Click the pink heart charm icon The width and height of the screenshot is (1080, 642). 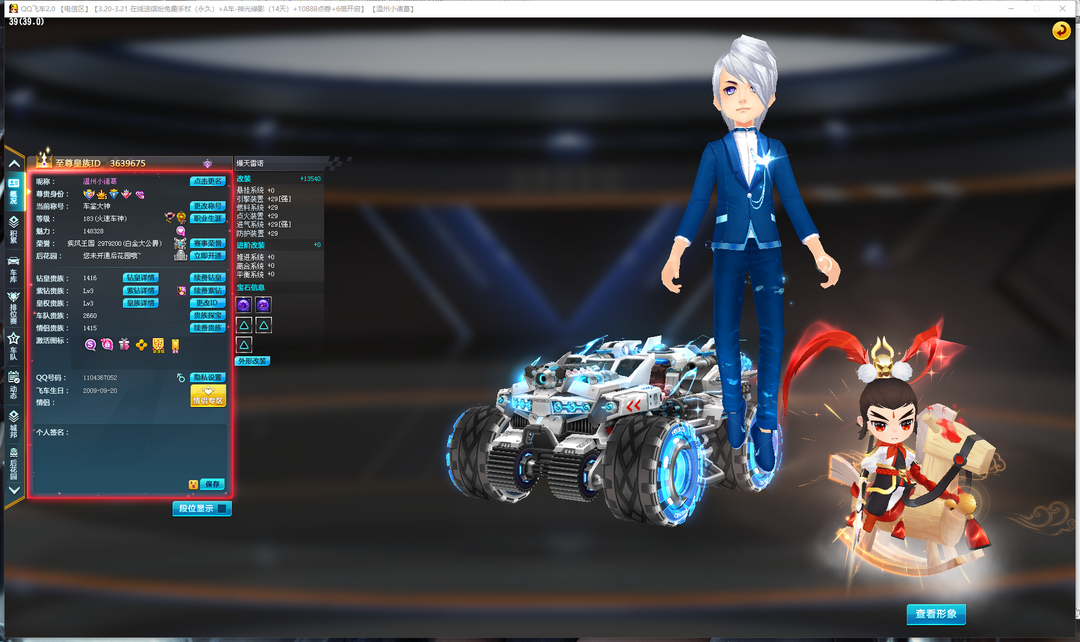coord(180,231)
